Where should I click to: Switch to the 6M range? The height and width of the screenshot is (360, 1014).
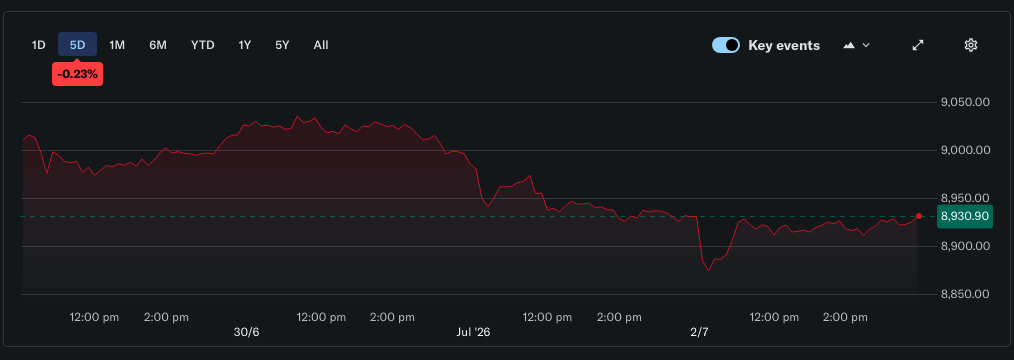(158, 45)
